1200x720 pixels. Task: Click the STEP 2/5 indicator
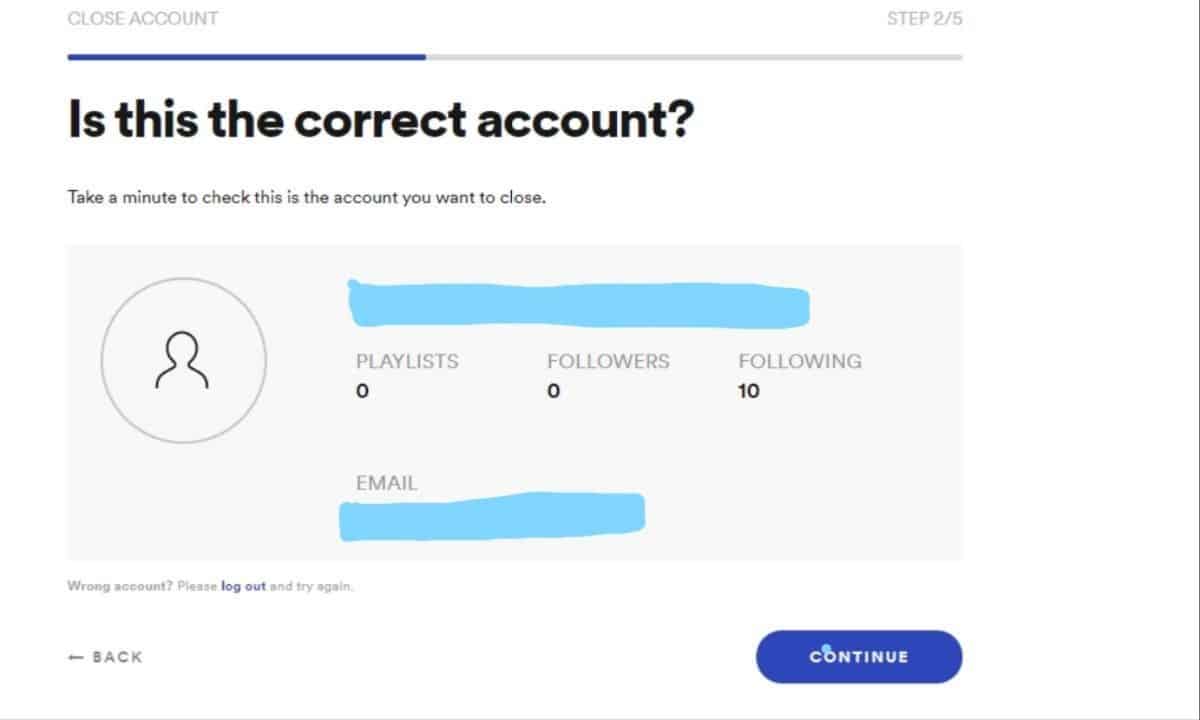[924, 19]
